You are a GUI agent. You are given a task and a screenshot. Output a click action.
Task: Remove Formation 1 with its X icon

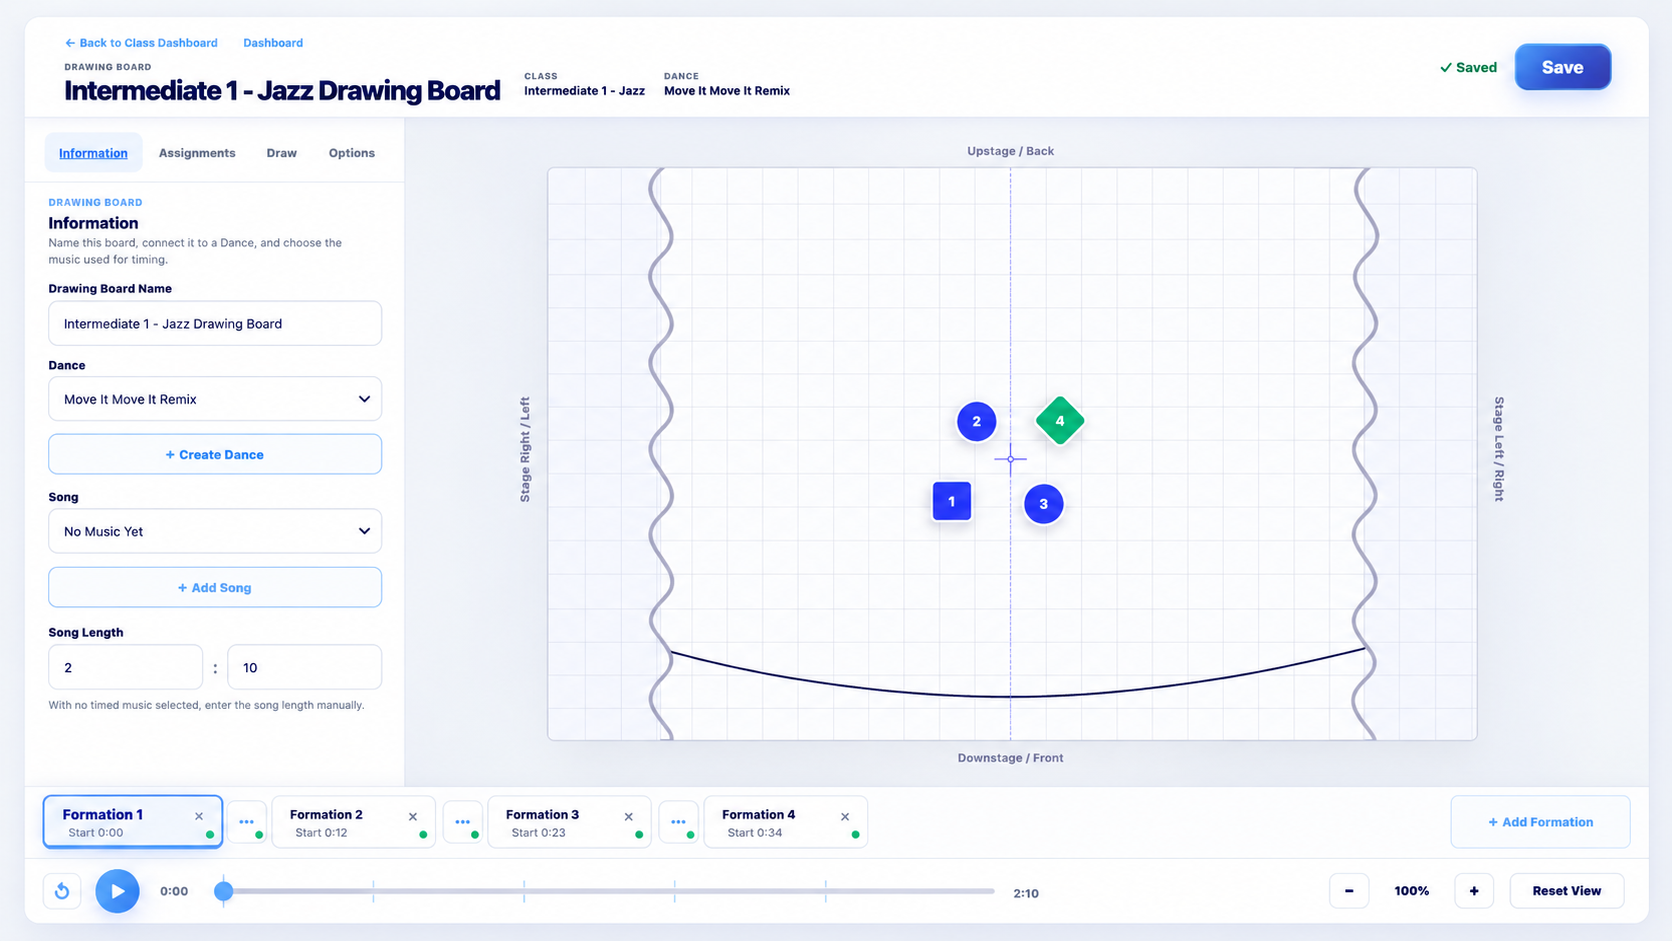199,816
